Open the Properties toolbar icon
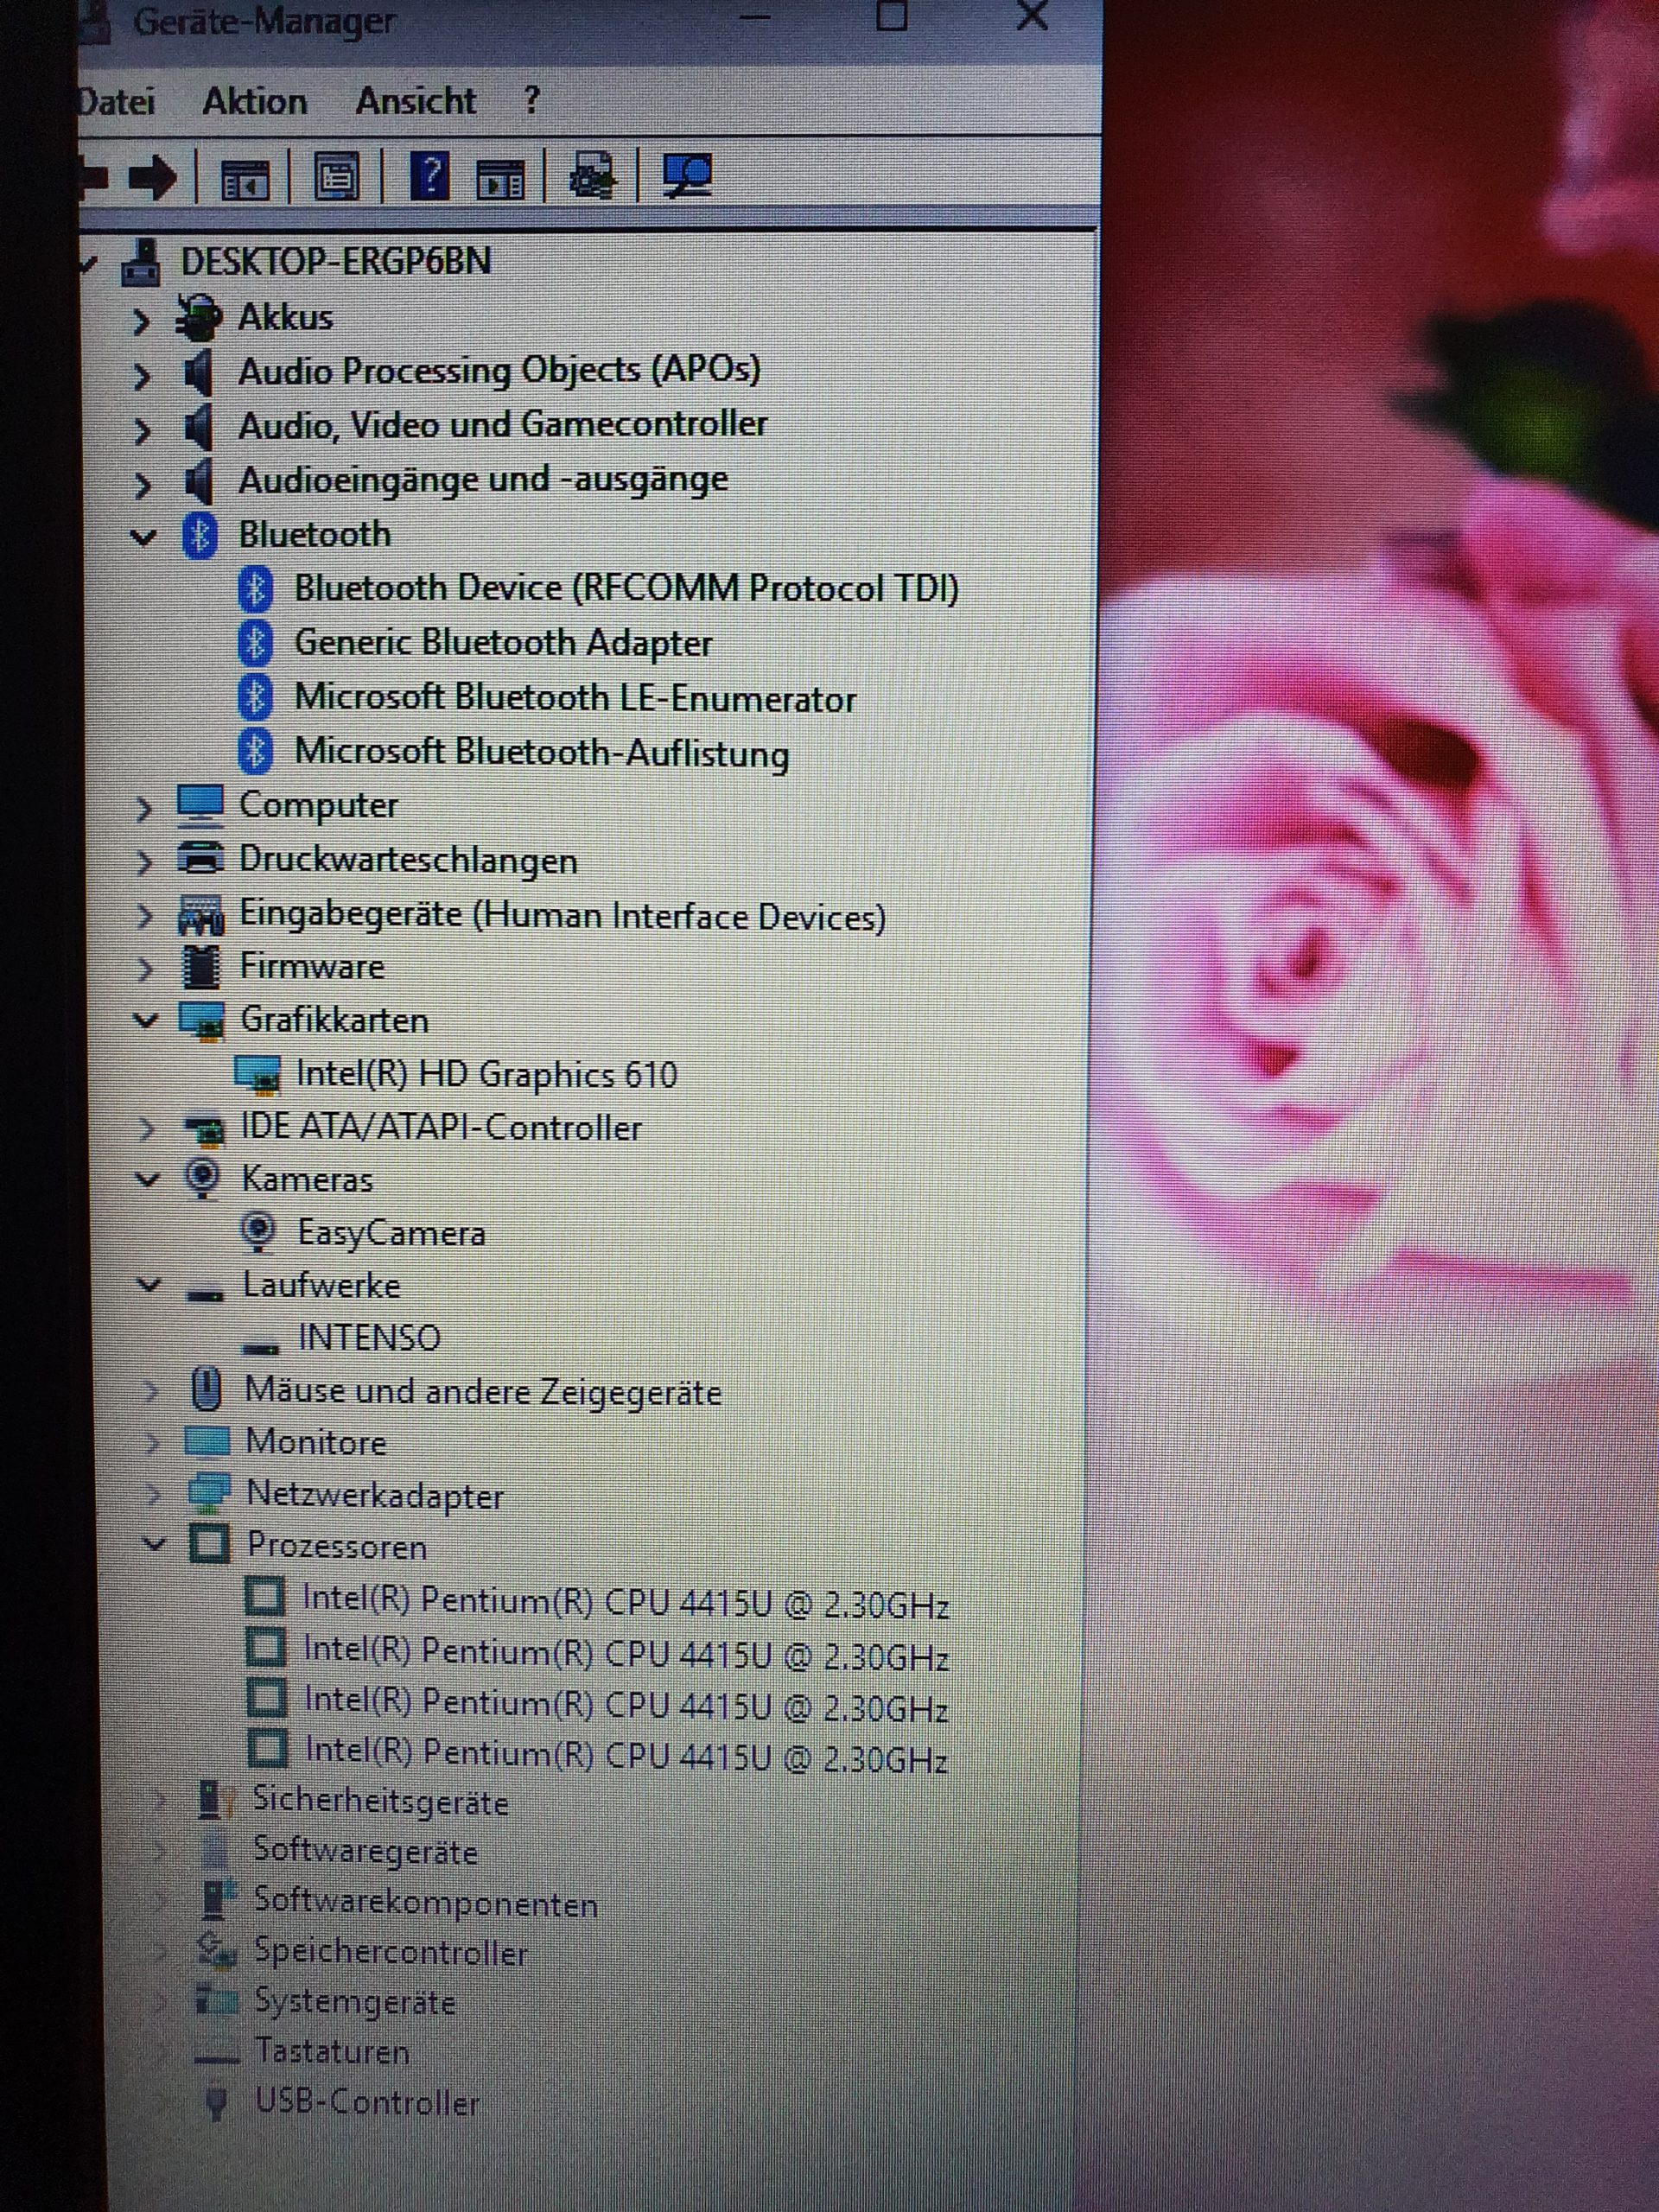1659x2212 pixels. [x=337, y=178]
